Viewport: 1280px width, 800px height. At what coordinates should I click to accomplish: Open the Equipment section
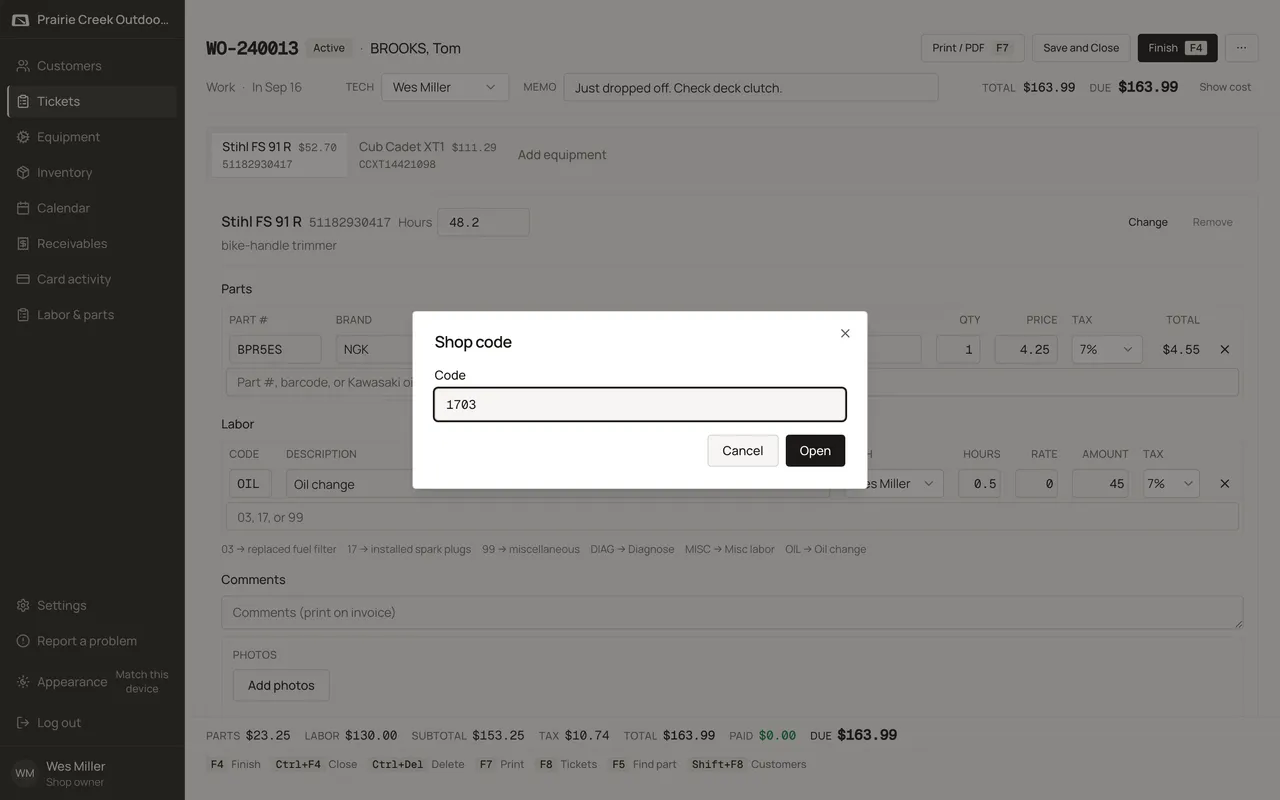pyautogui.click(x=92, y=137)
